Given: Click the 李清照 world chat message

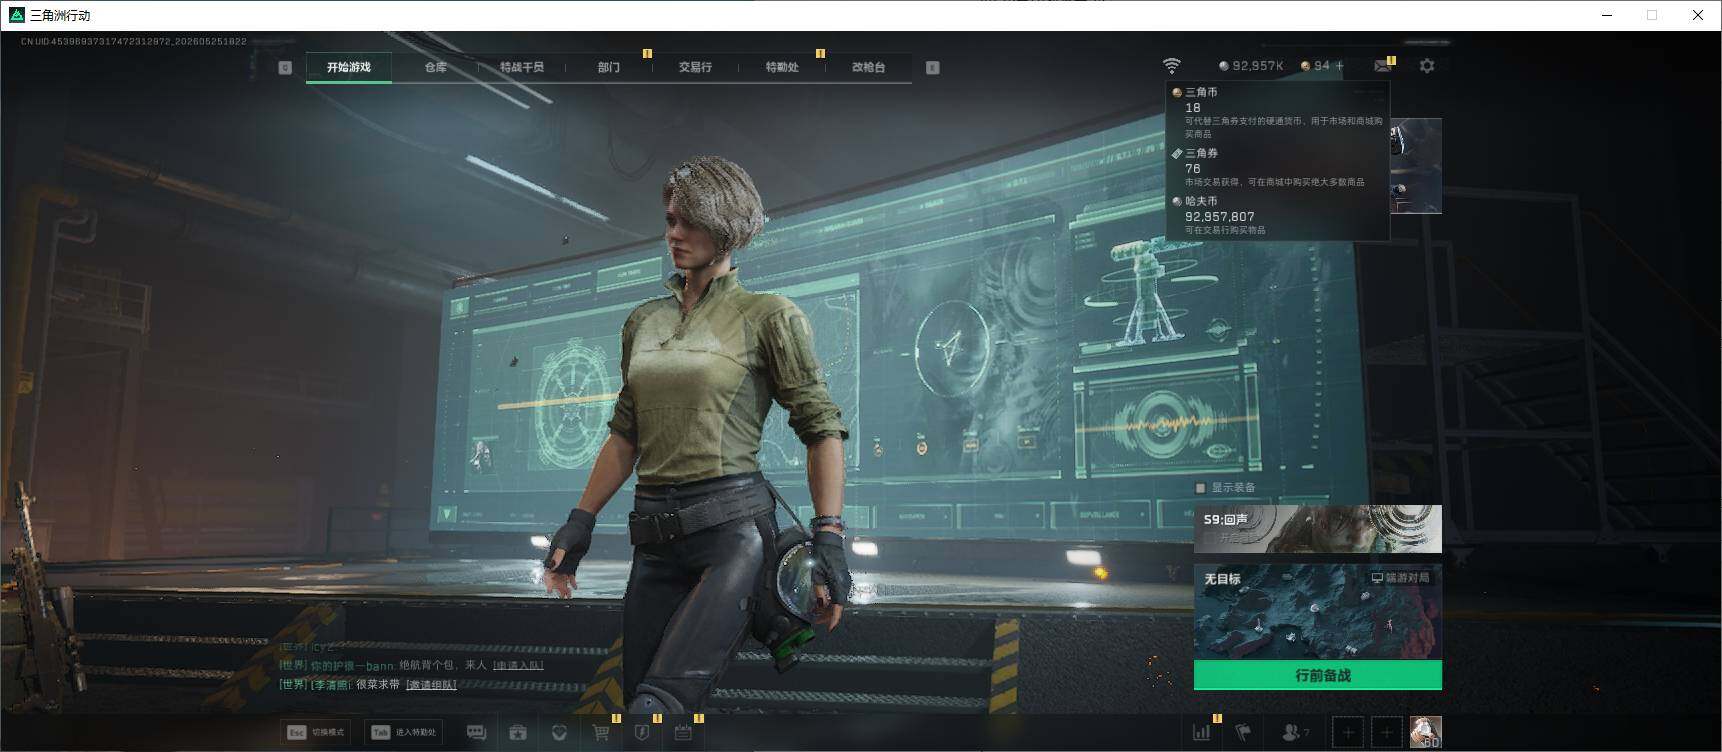Looking at the screenshot, I should (x=367, y=685).
